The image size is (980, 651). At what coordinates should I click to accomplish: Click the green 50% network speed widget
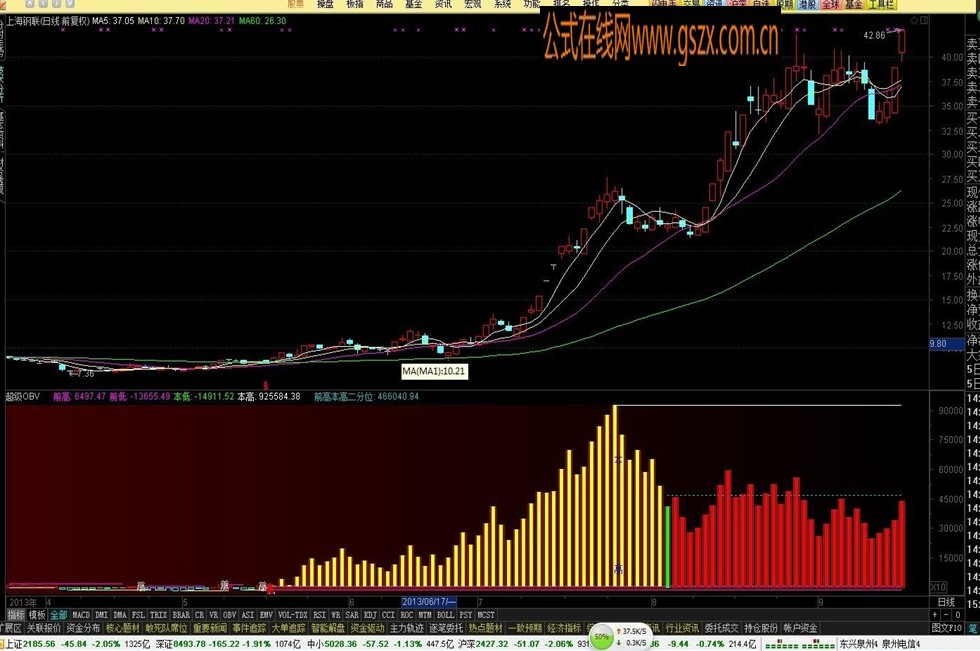pyautogui.click(x=602, y=637)
